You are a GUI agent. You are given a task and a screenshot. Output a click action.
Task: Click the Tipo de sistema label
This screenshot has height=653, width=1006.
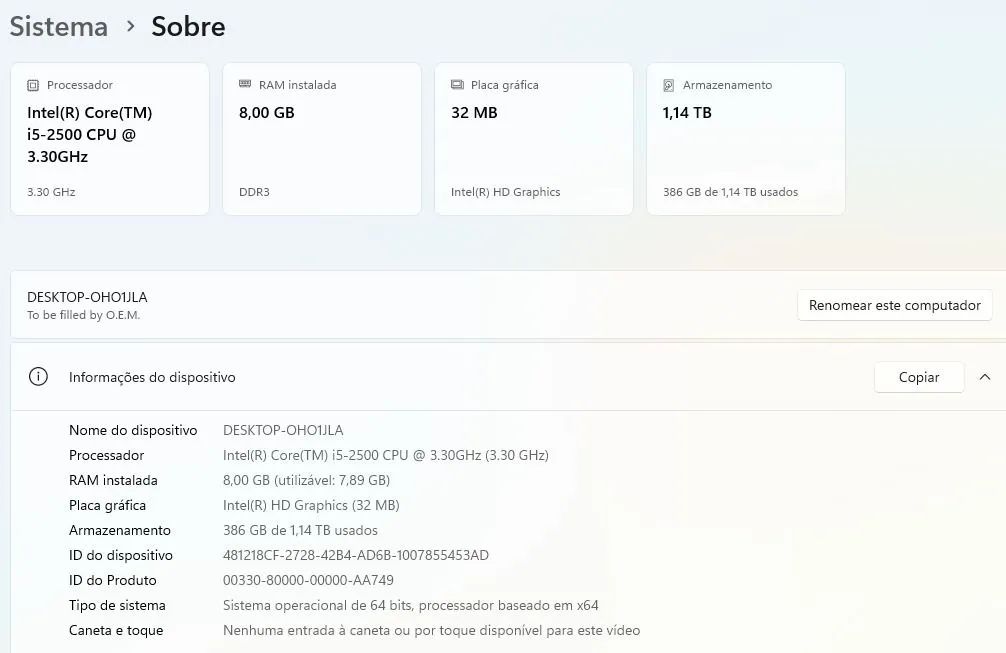point(117,606)
